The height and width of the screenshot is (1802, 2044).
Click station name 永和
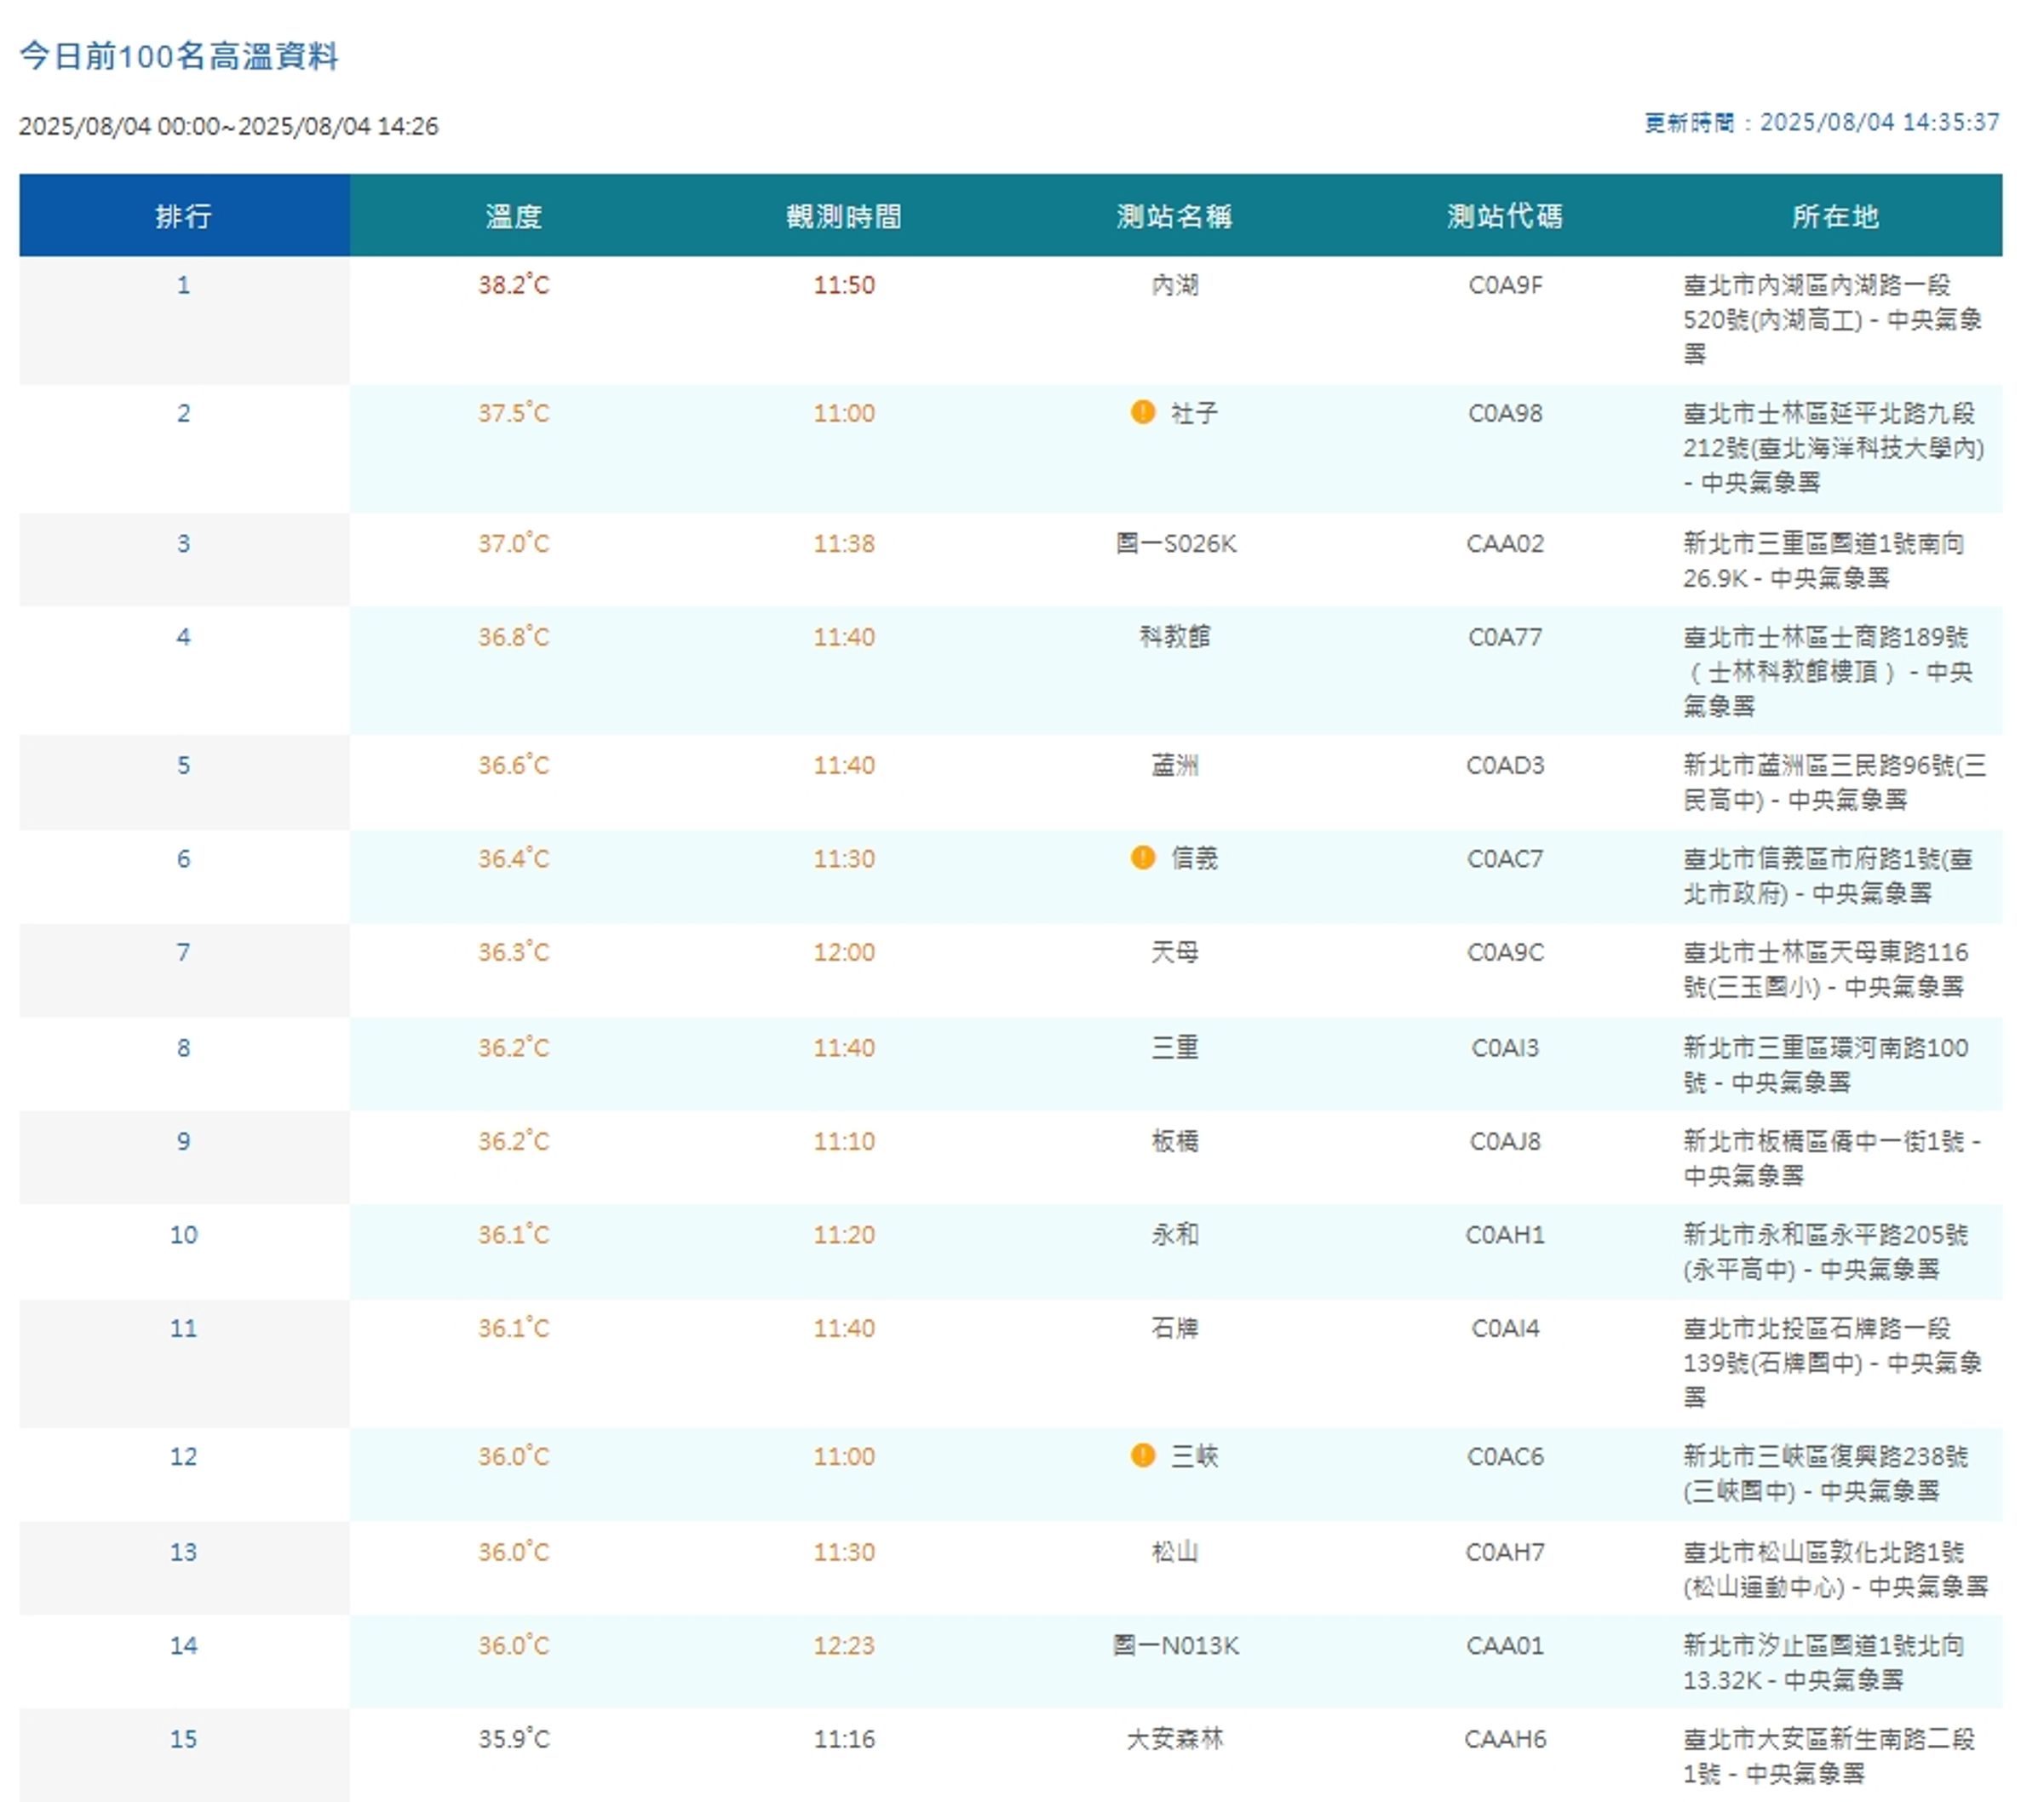[x=1175, y=1234]
